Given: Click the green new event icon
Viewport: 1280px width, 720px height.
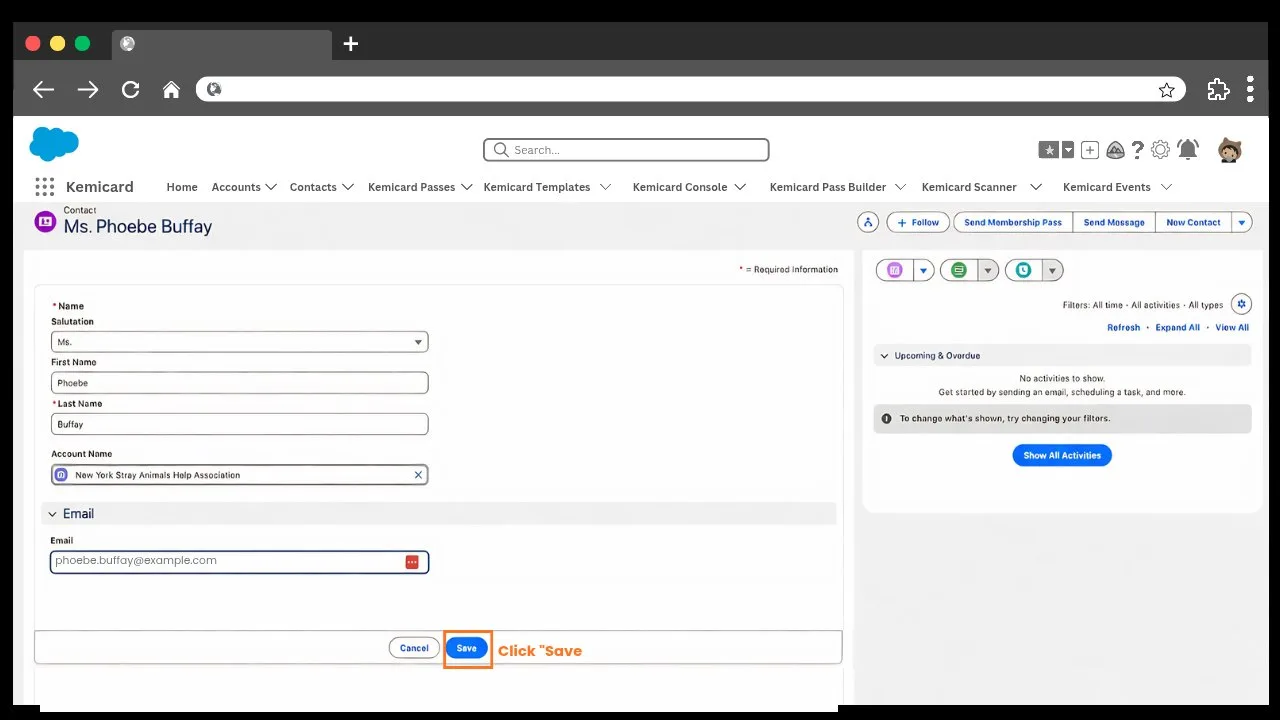Looking at the screenshot, I should click(x=959, y=270).
